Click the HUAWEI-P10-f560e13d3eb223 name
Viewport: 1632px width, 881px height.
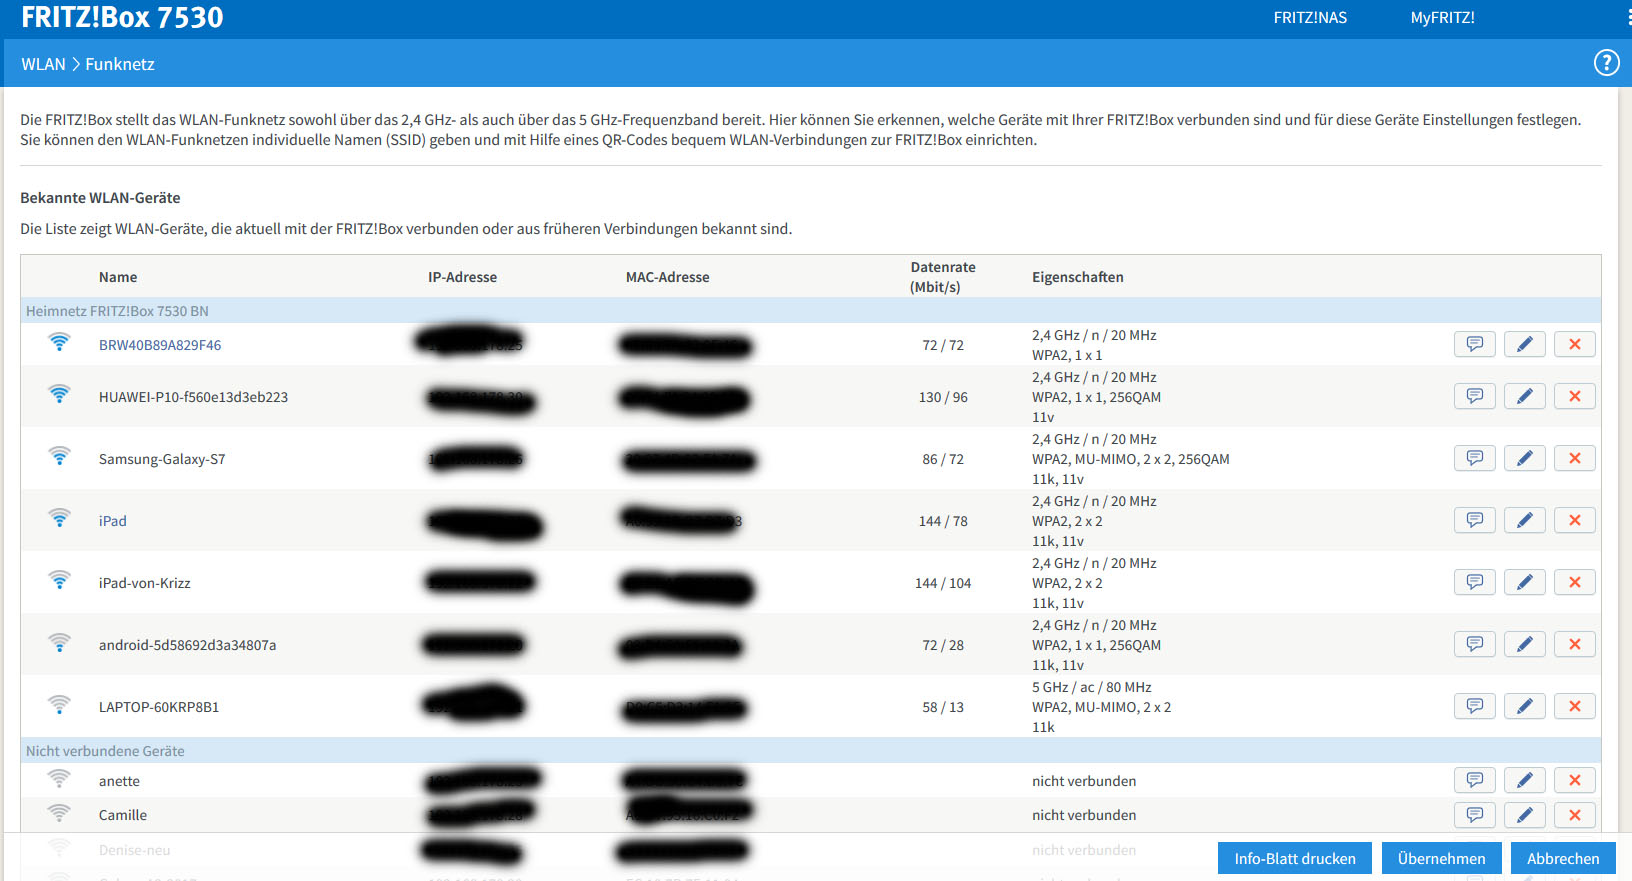point(193,397)
